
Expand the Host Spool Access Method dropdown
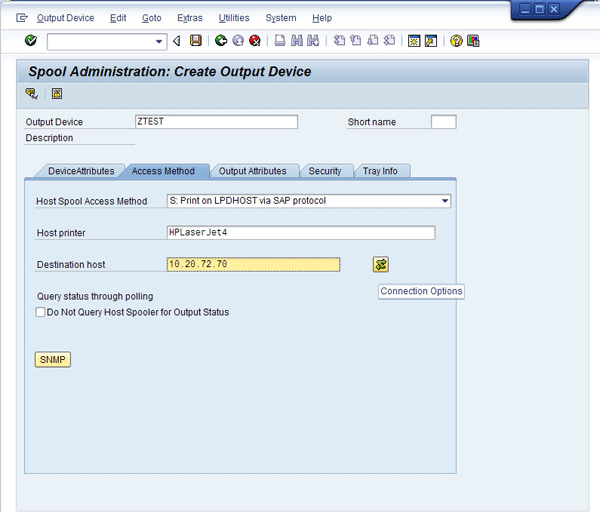[444, 201]
